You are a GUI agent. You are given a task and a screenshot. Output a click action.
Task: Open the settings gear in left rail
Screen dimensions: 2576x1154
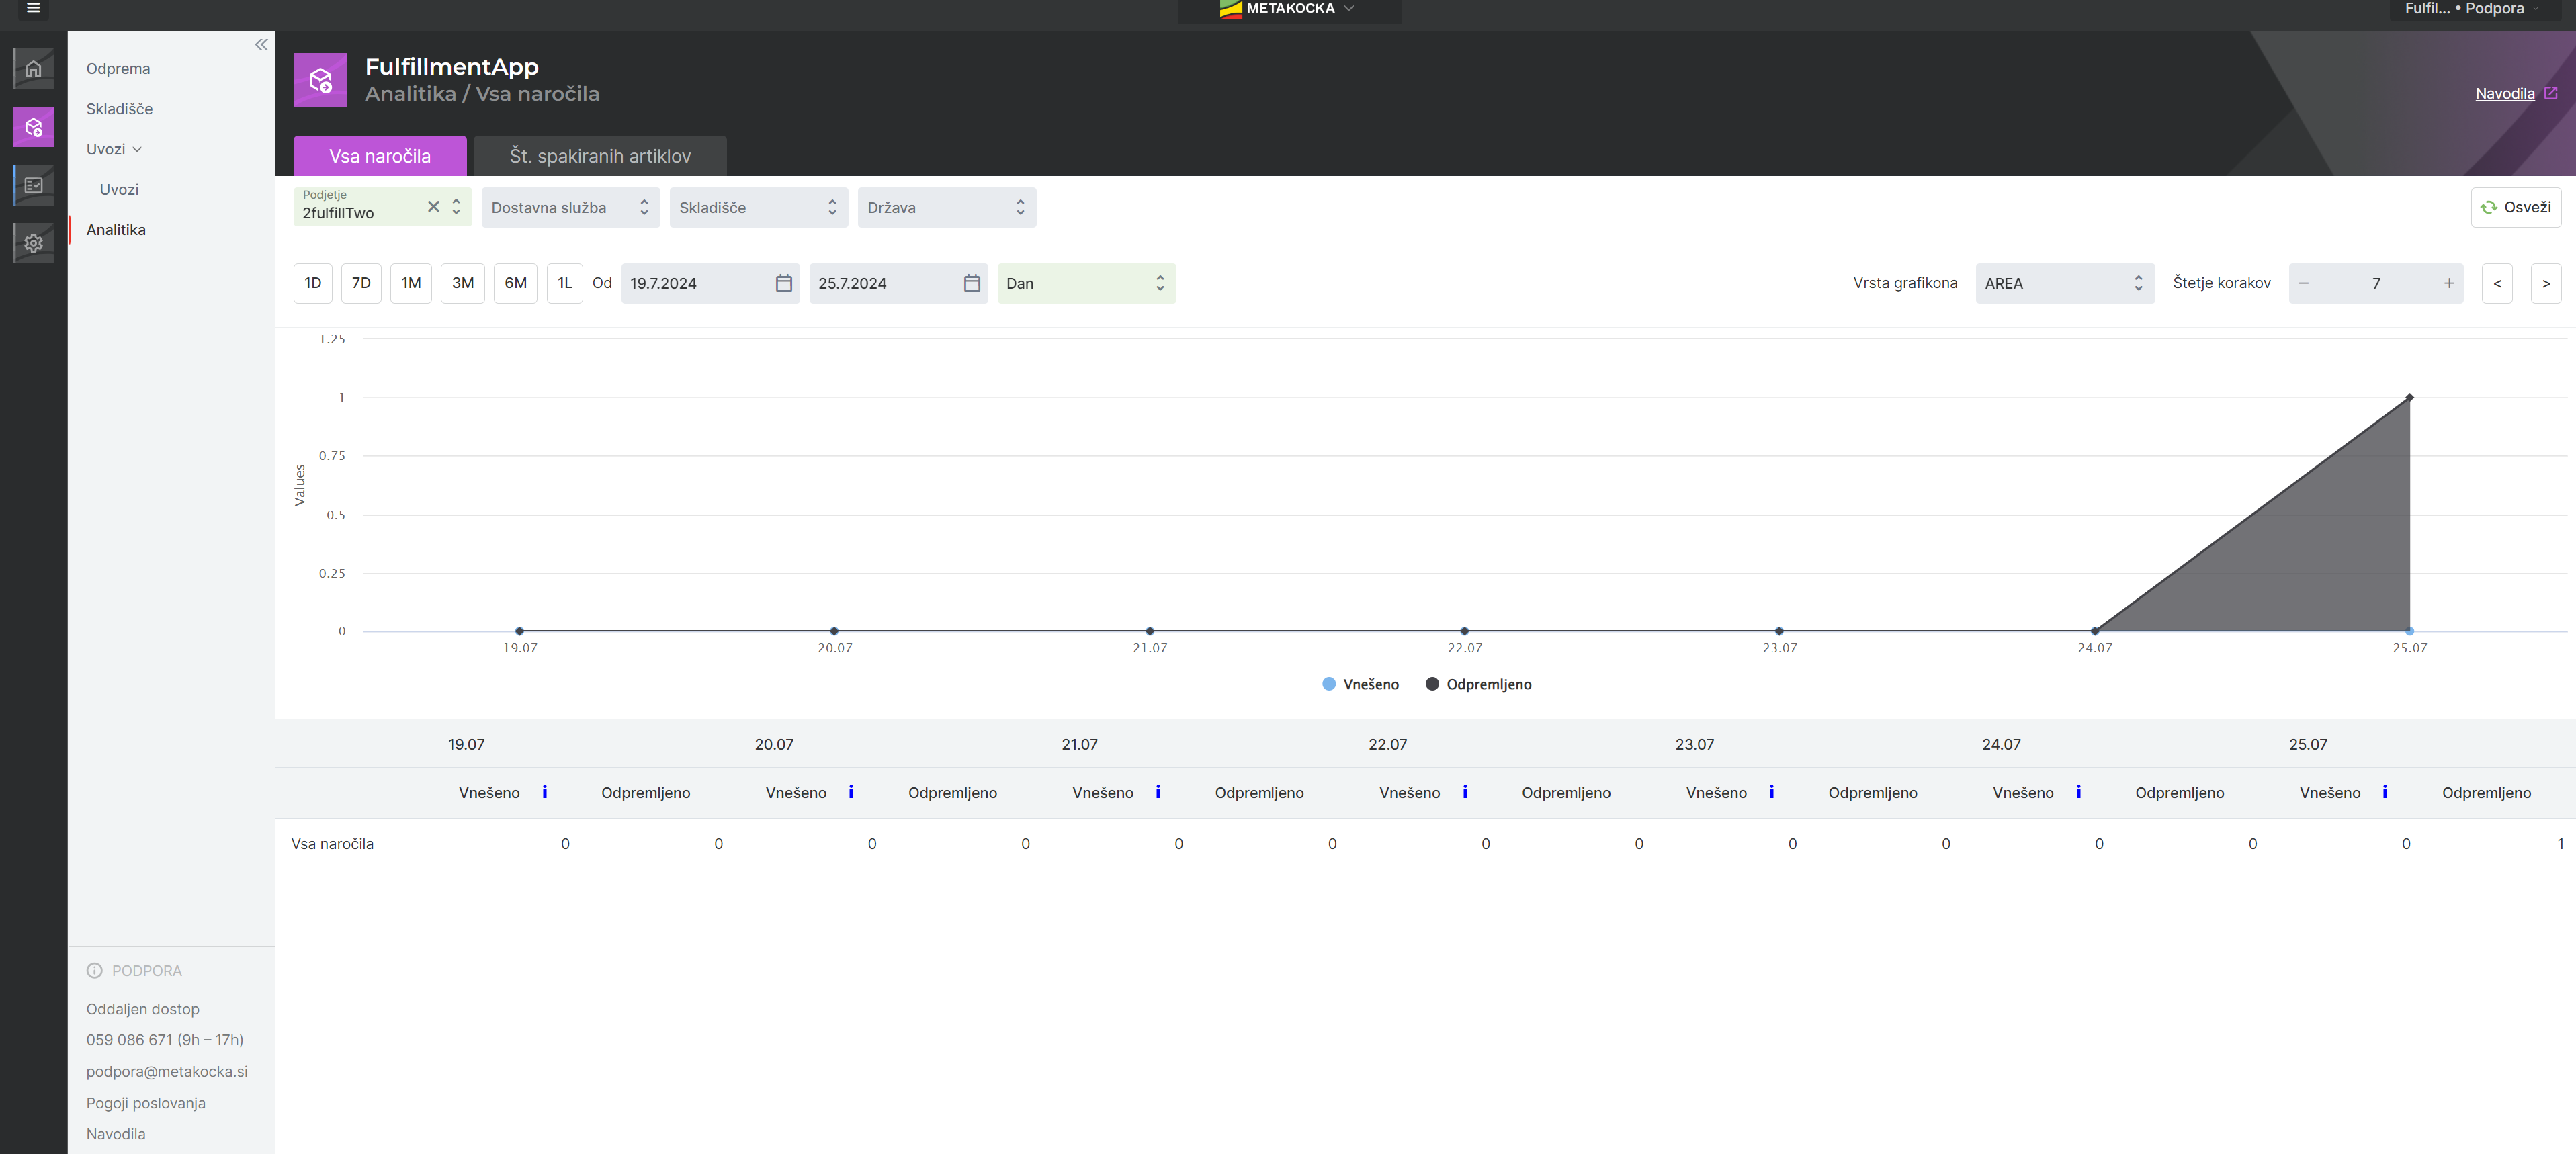[x=33, y=243]
